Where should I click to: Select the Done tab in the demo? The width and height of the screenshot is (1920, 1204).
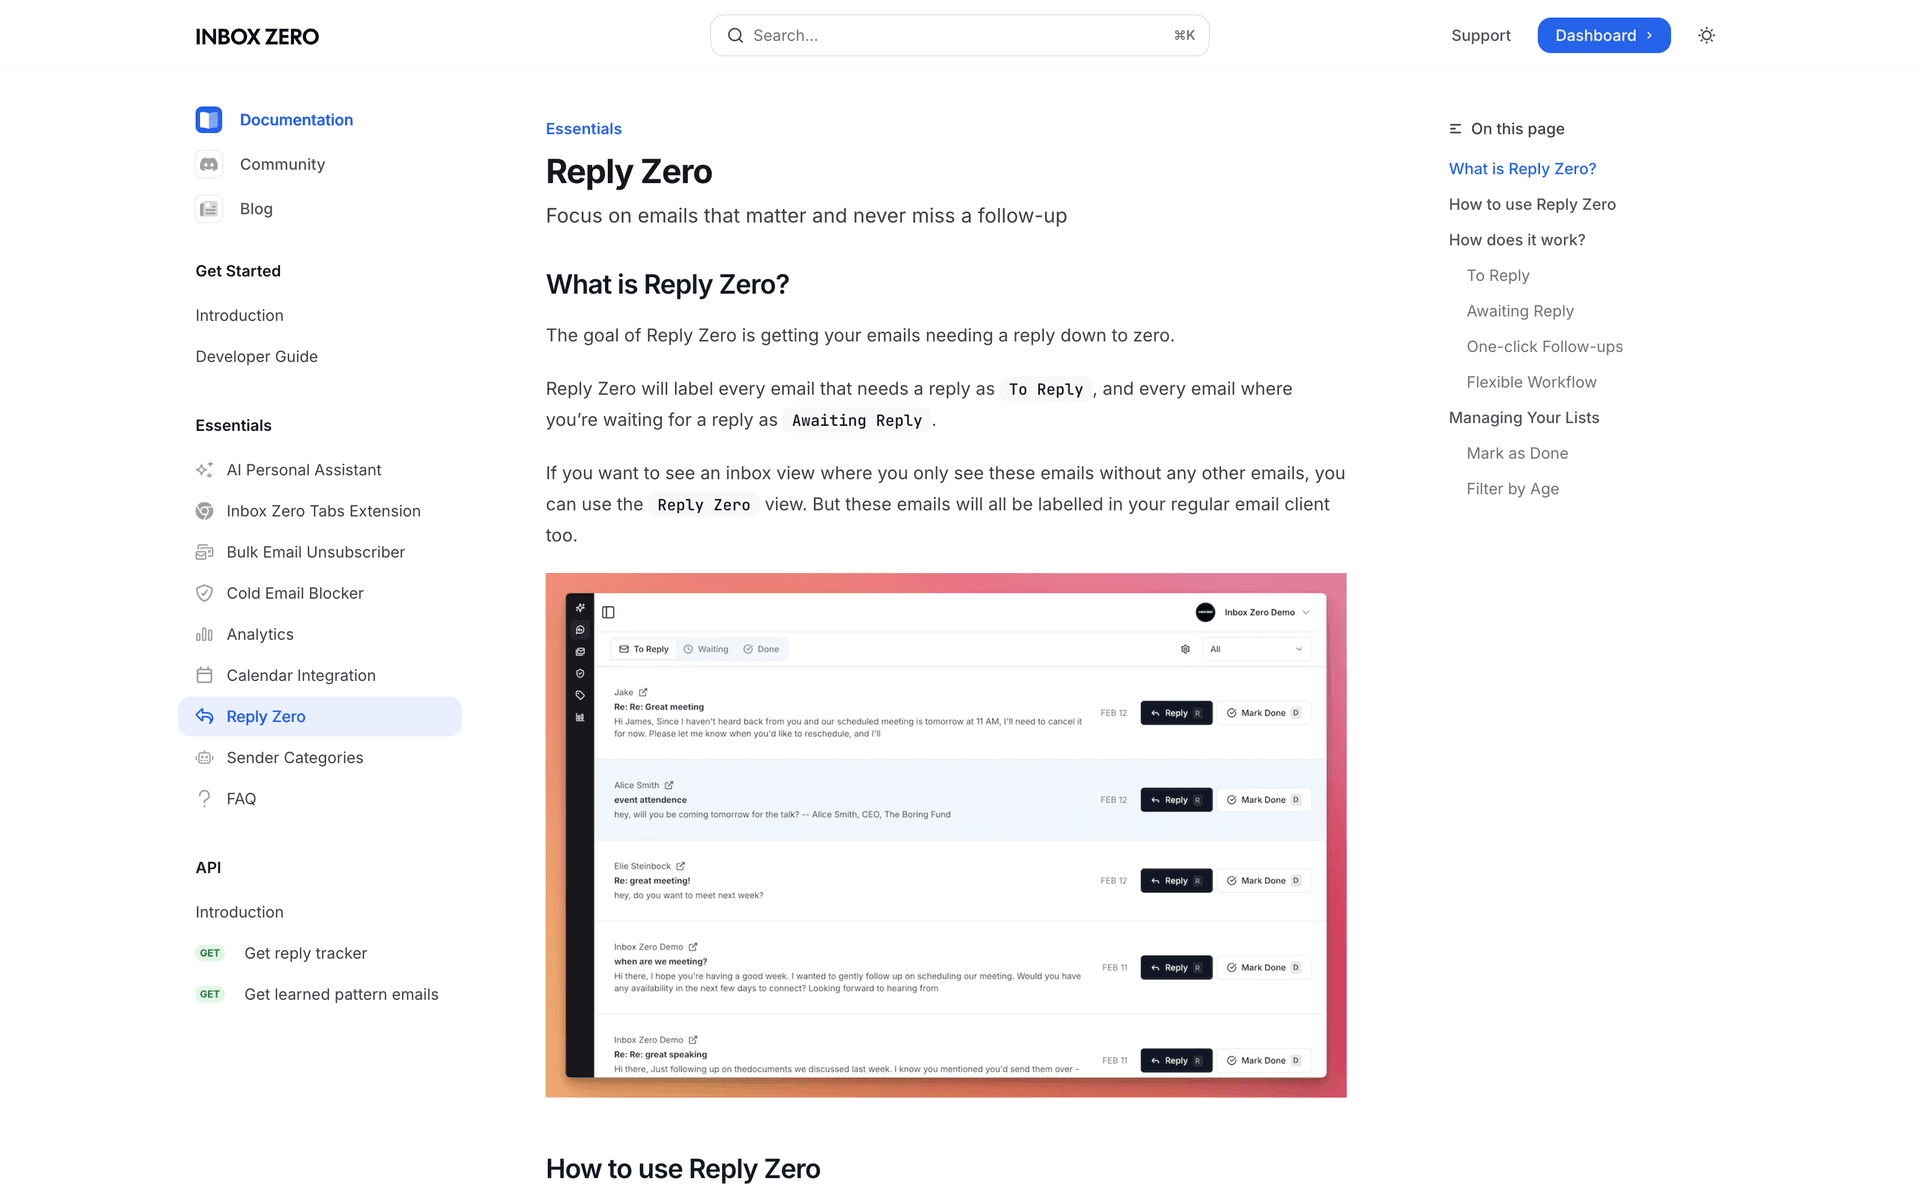(762, 648)
